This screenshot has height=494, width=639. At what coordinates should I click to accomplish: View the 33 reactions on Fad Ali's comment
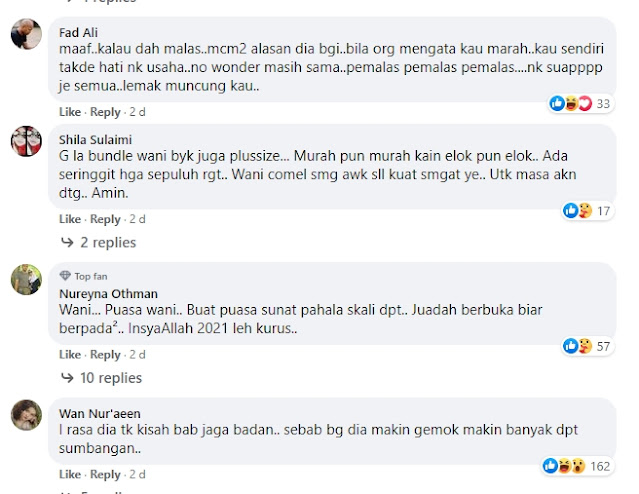click(x=581, y=104)
